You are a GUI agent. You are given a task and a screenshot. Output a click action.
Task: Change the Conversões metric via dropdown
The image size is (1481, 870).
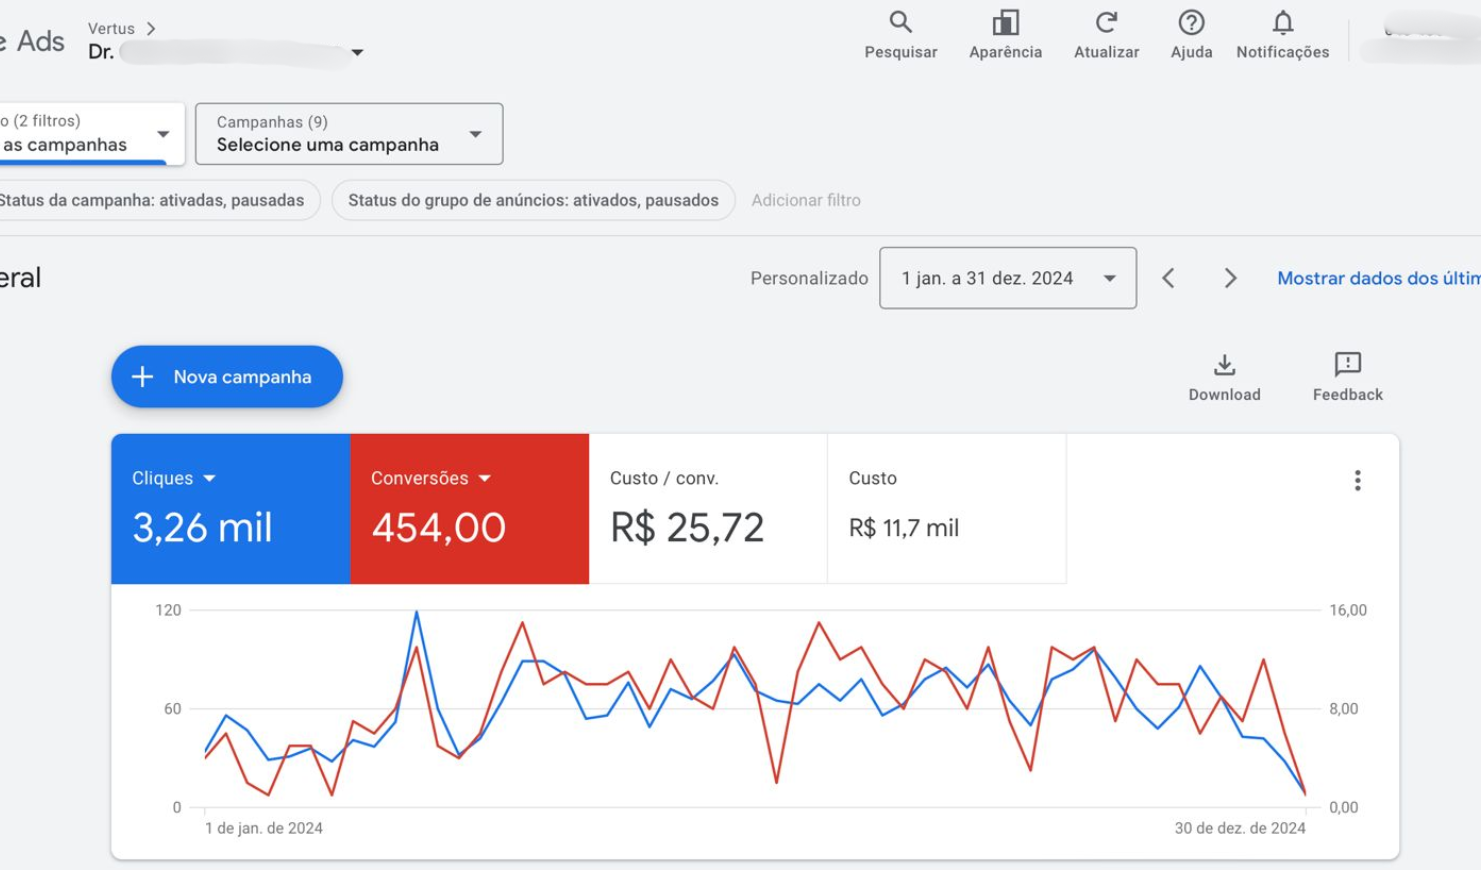click(485, 479)
